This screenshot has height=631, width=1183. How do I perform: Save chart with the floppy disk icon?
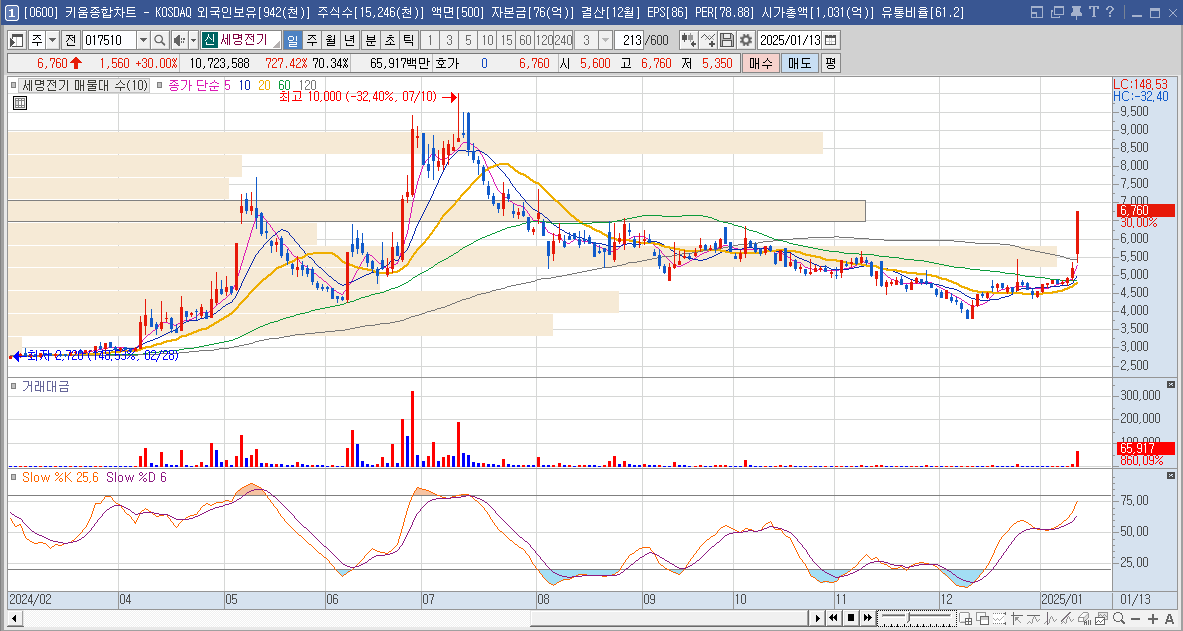[727, 40]
